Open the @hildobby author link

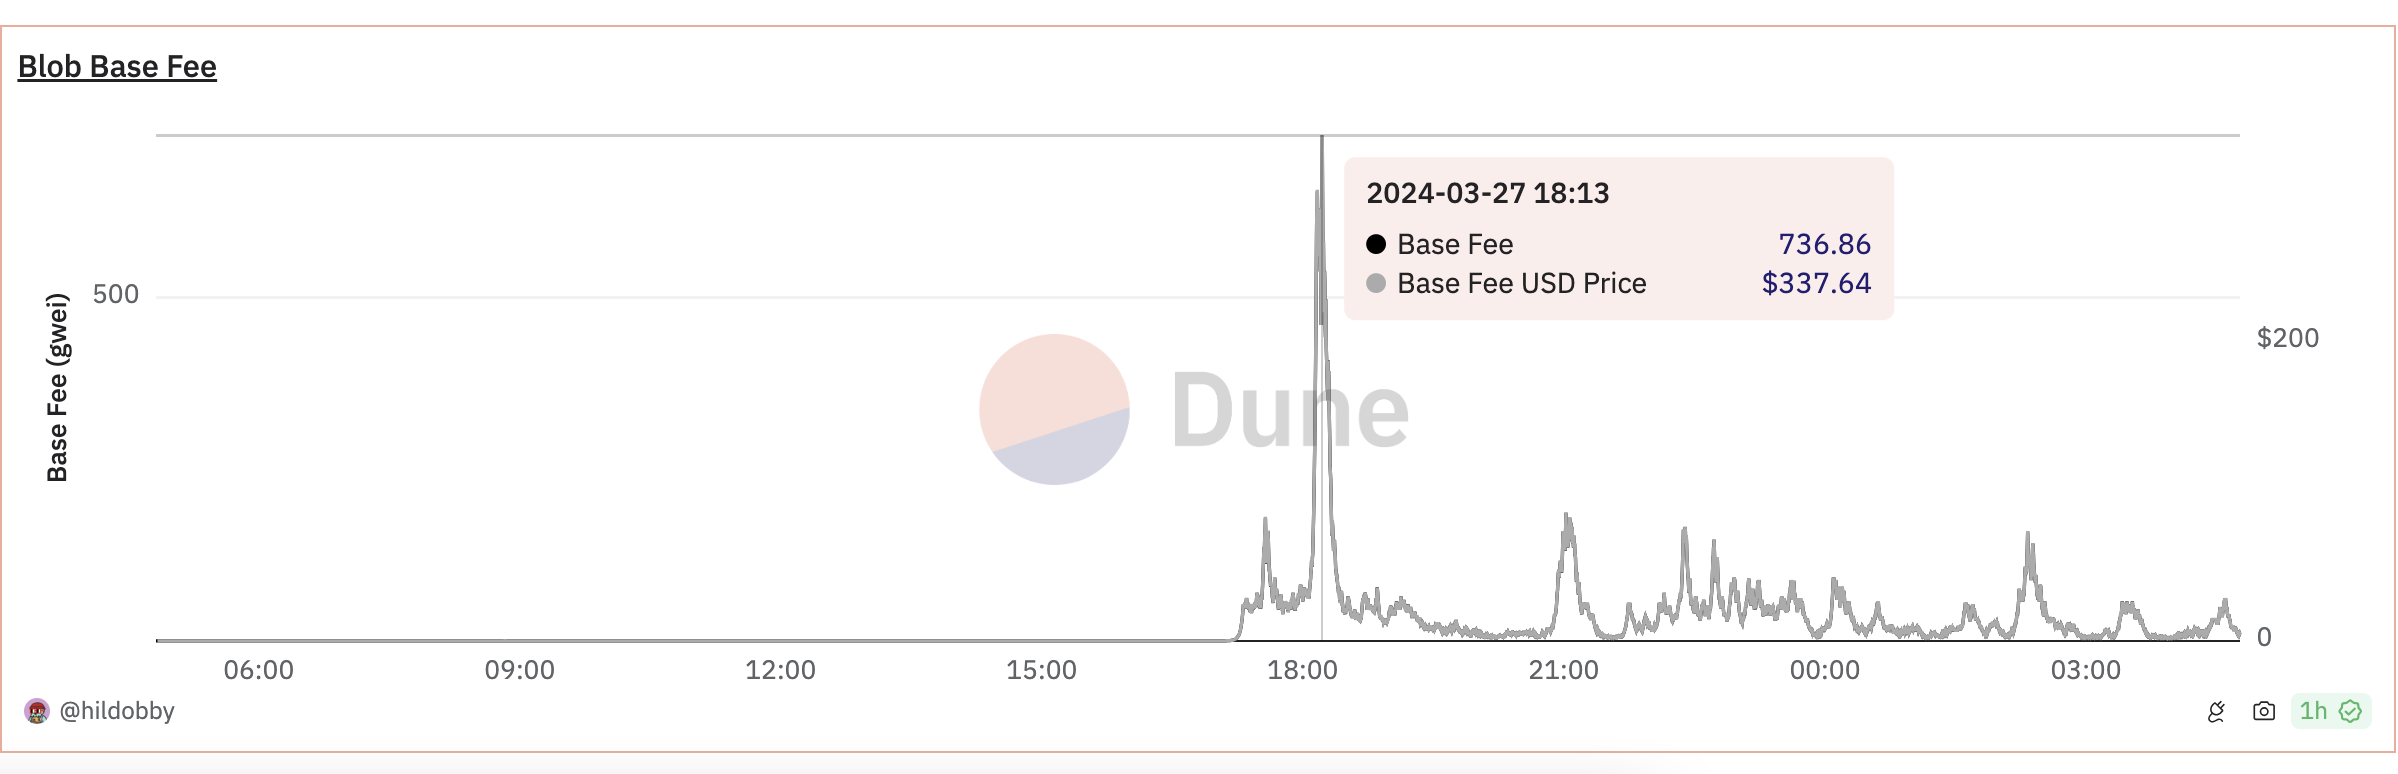click(x=117, y=711)
